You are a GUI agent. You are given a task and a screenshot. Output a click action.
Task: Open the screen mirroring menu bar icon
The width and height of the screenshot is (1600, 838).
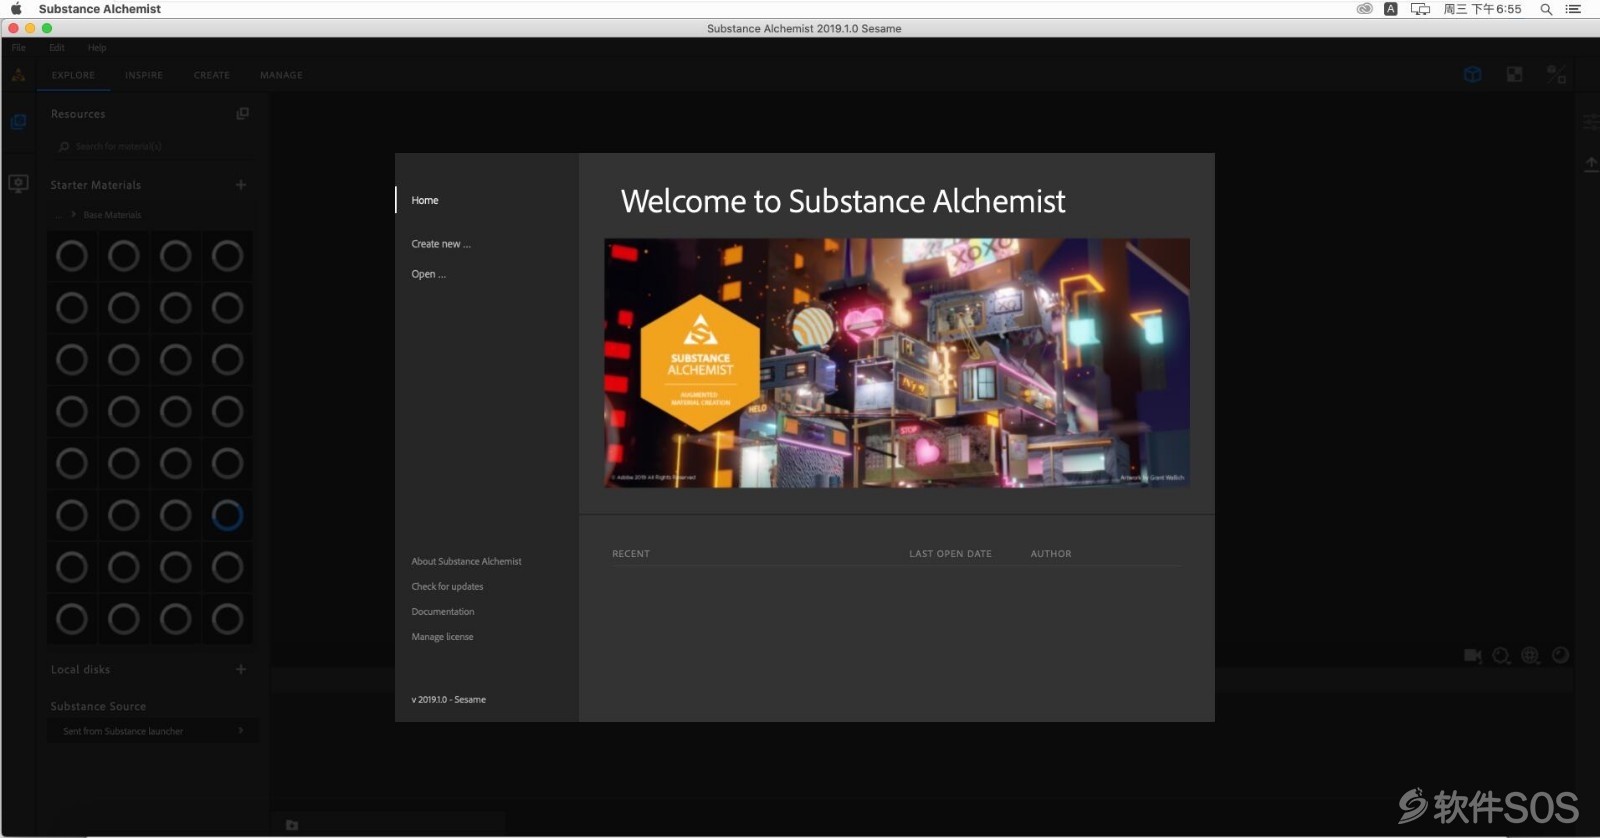(x=1420, y=9)
